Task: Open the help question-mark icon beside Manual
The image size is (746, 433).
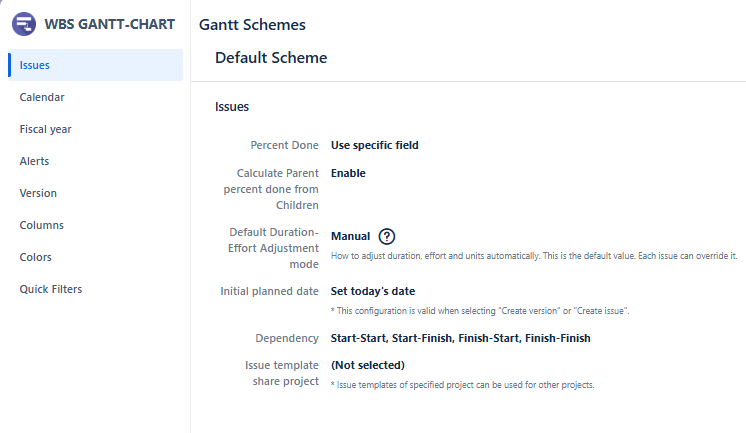Action: pos(386,236)
